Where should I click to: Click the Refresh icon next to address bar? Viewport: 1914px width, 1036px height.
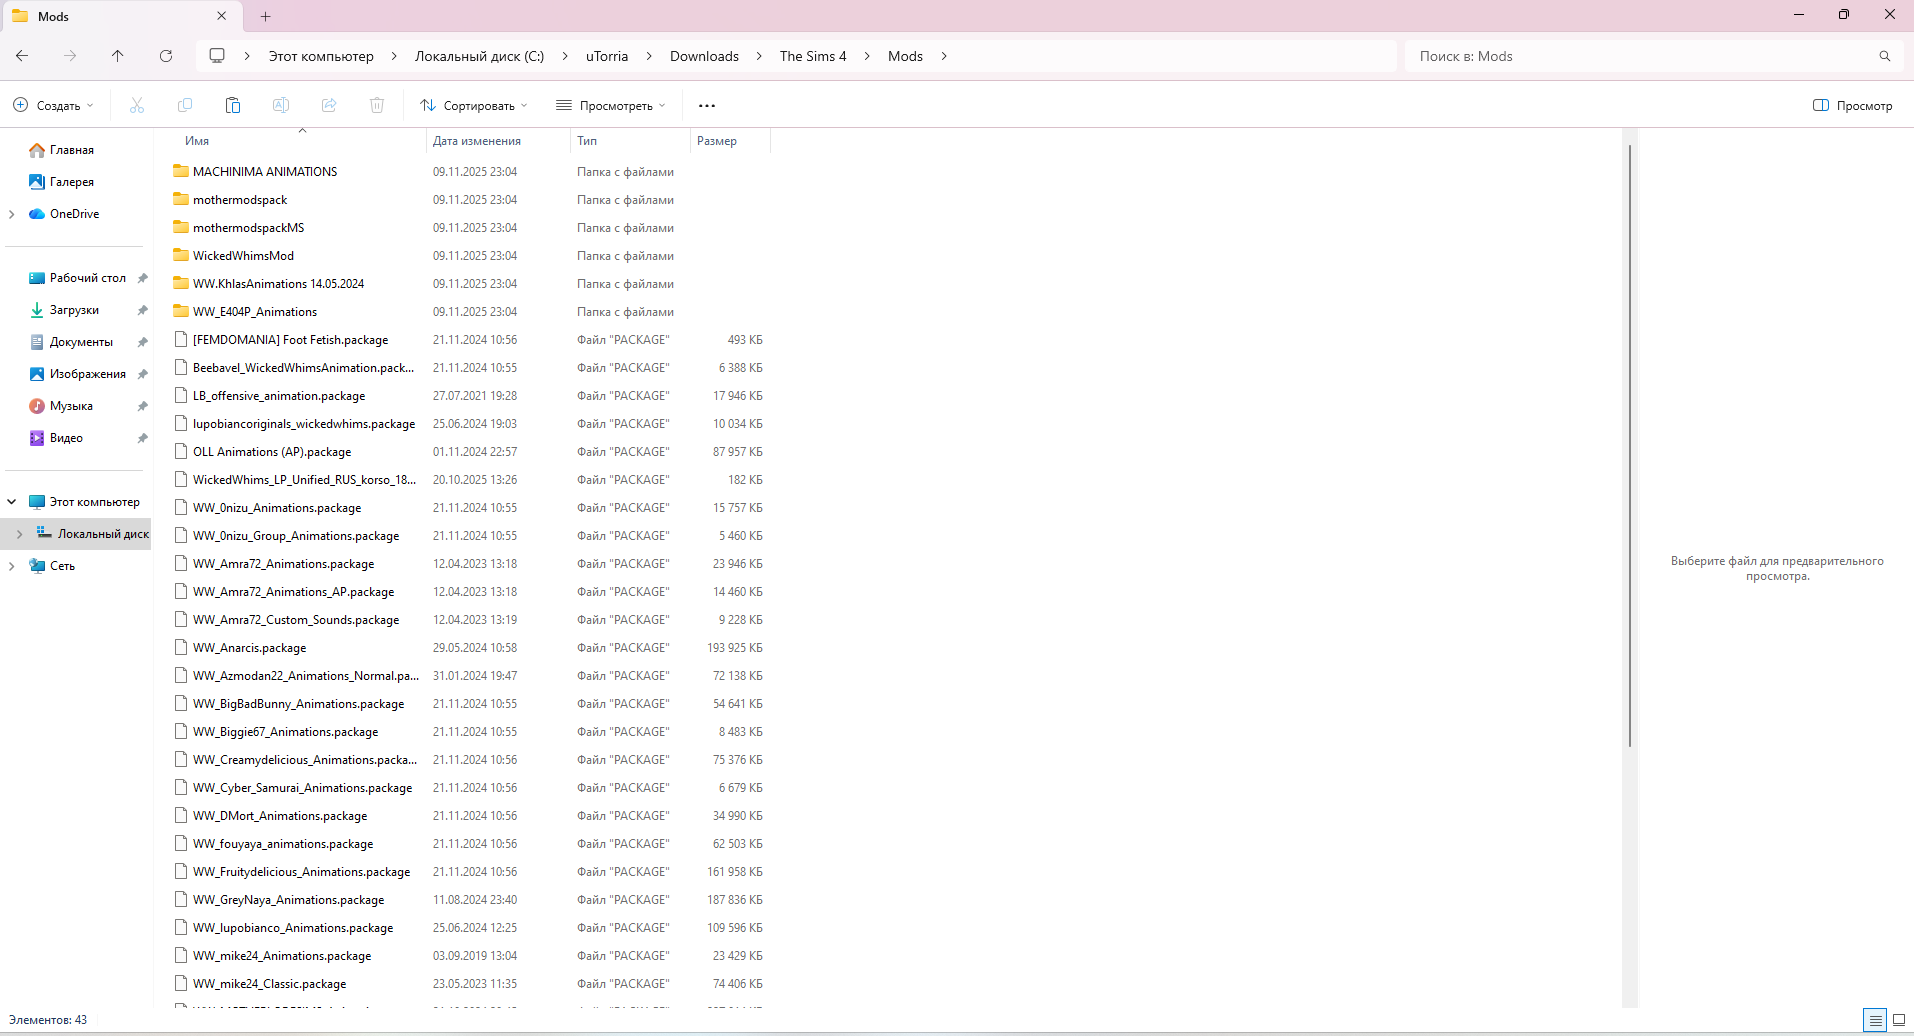166,56
